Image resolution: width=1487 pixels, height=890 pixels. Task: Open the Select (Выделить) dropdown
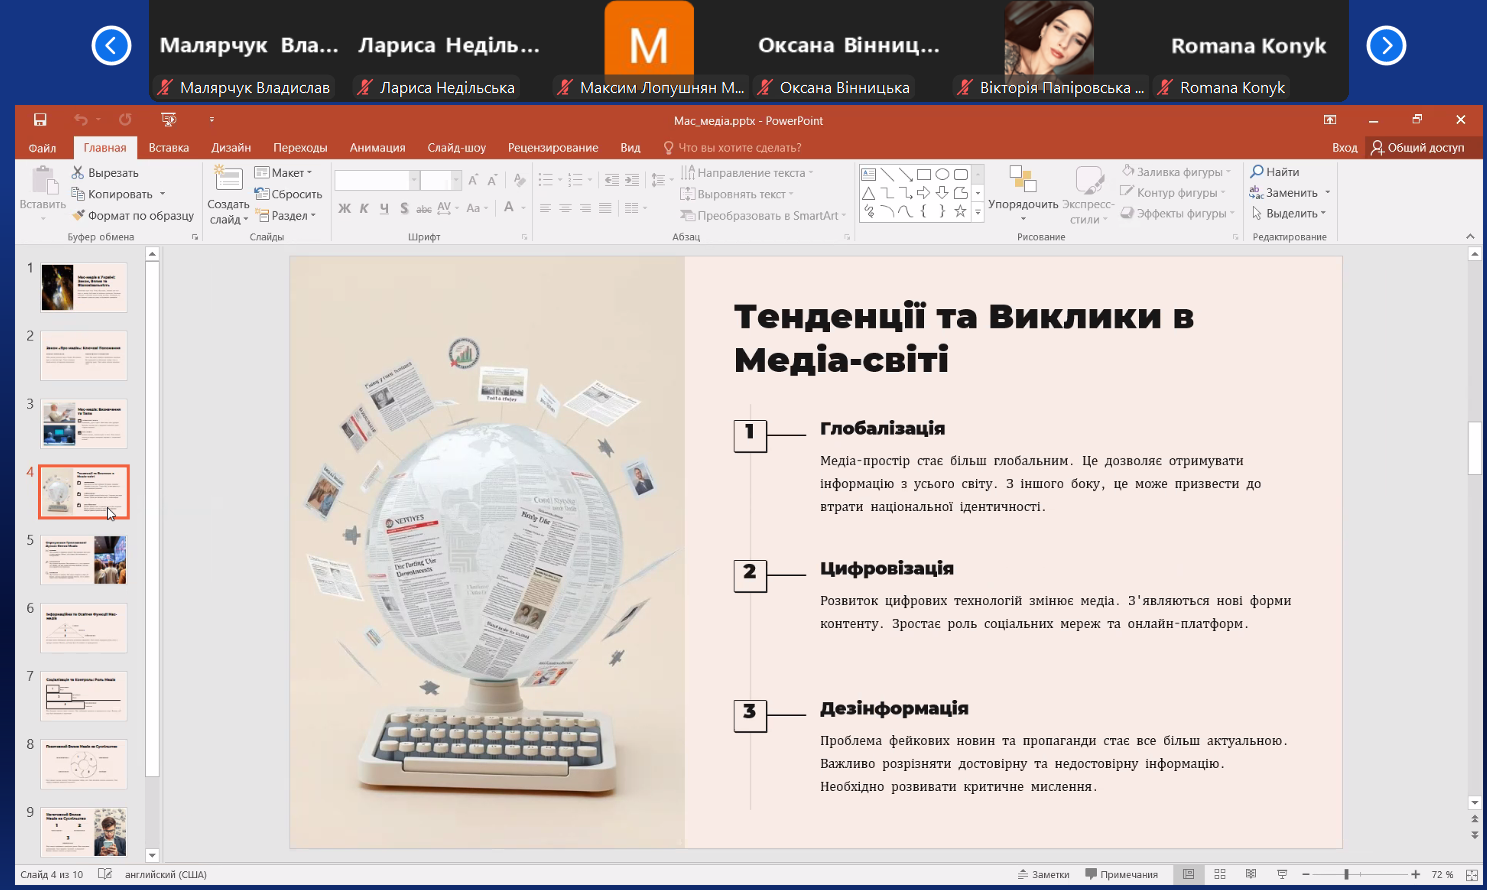pyautogui.click(x=1290, y=214)
